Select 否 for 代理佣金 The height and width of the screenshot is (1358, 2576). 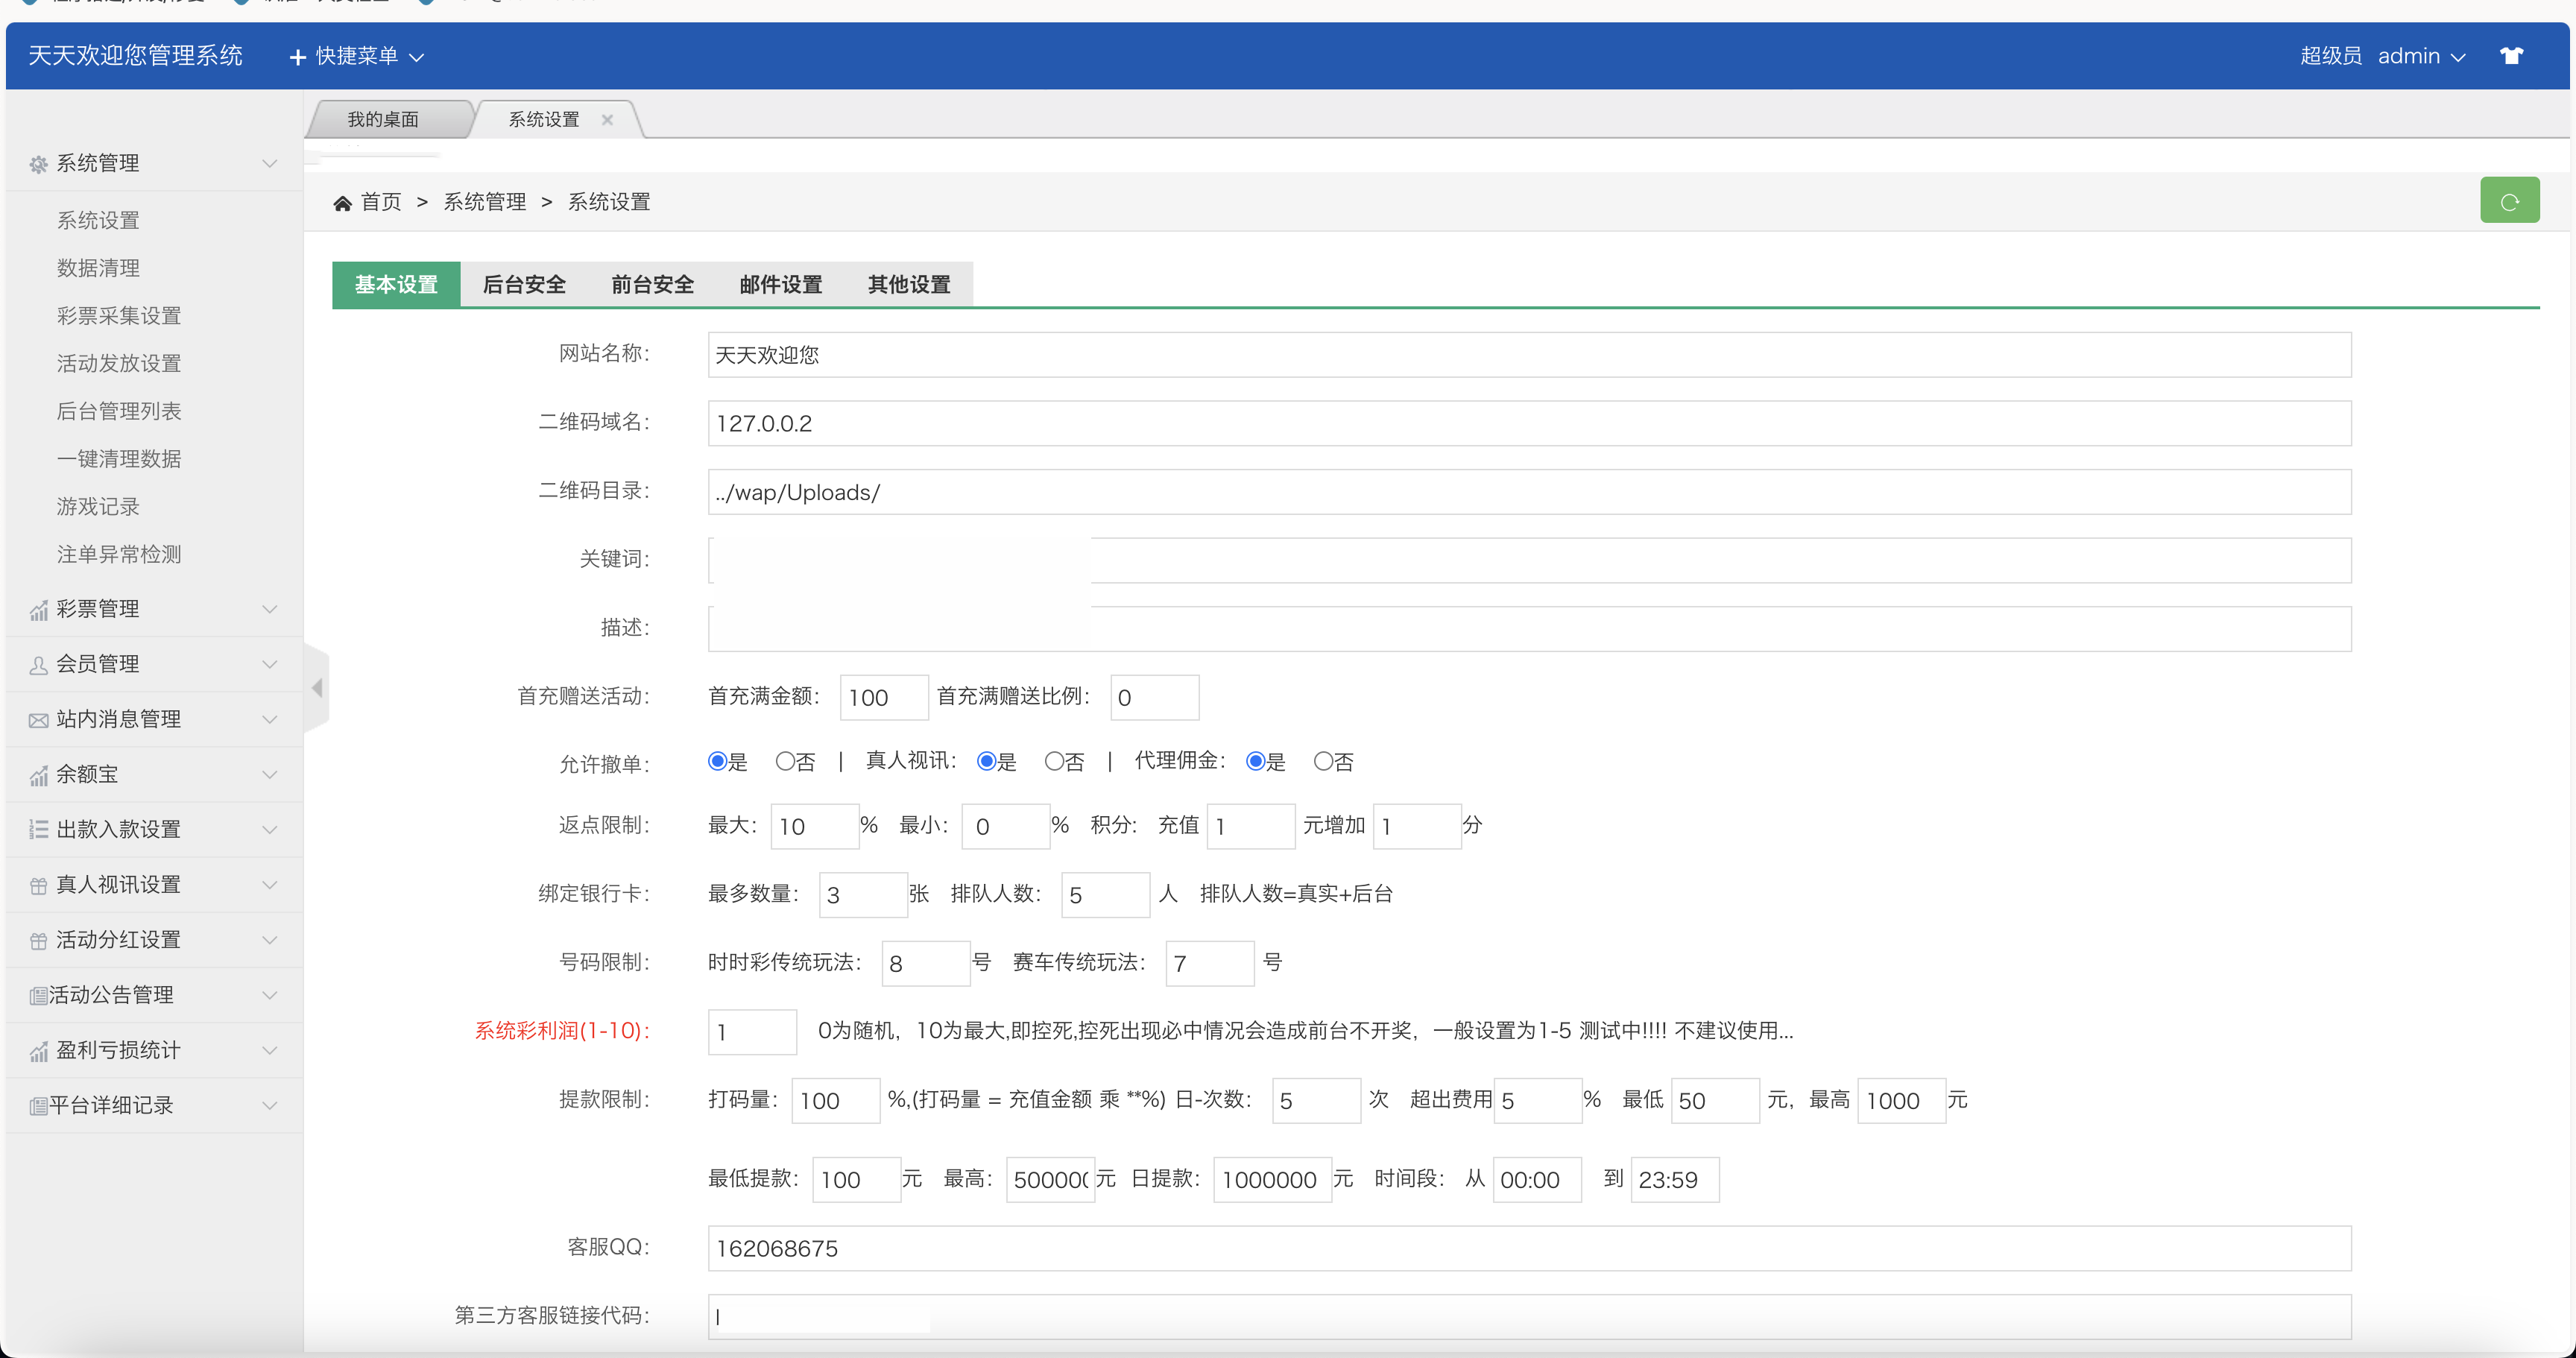(1323, 762)
